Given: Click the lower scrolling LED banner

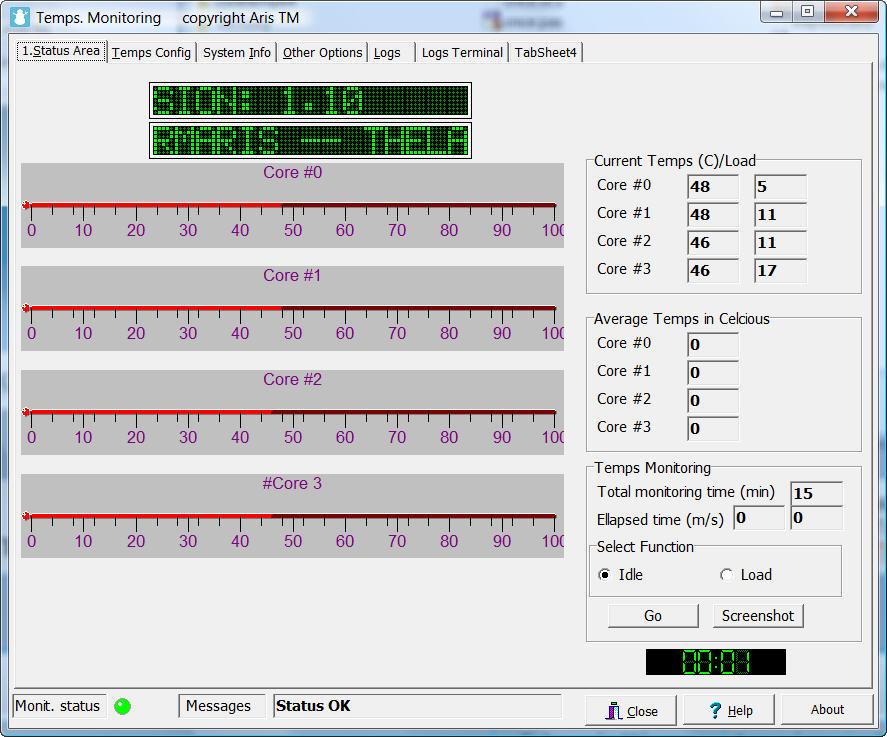Looking at the screenshot, I should pos(310,140).
